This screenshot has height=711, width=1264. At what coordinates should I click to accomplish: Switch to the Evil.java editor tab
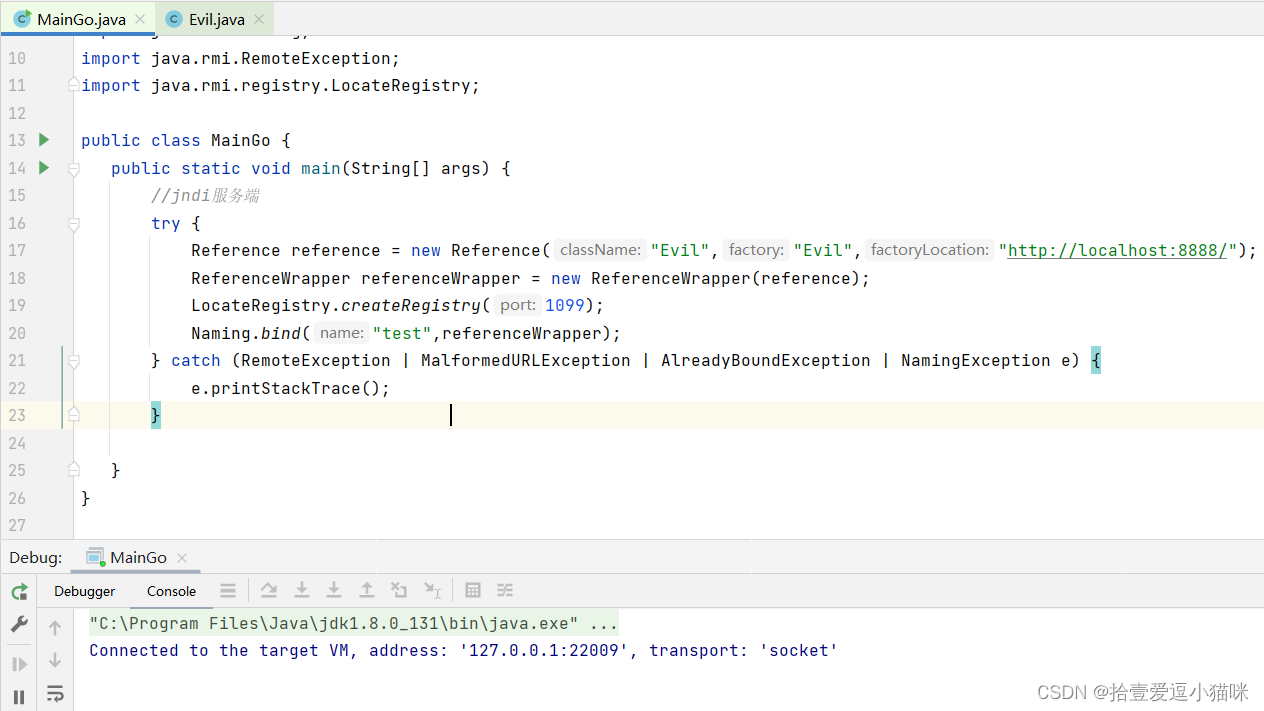coord(216,19)
